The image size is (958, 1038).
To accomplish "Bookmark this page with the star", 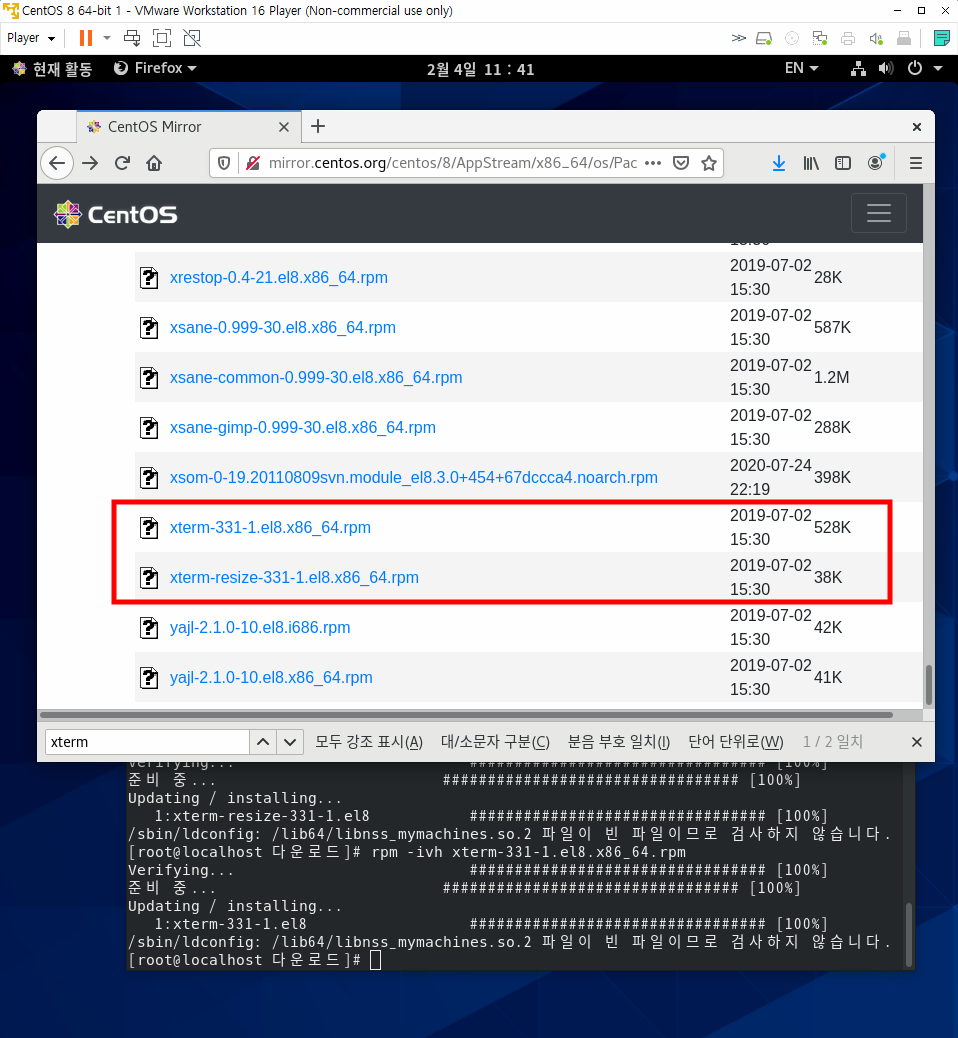I will coord(709,163).
